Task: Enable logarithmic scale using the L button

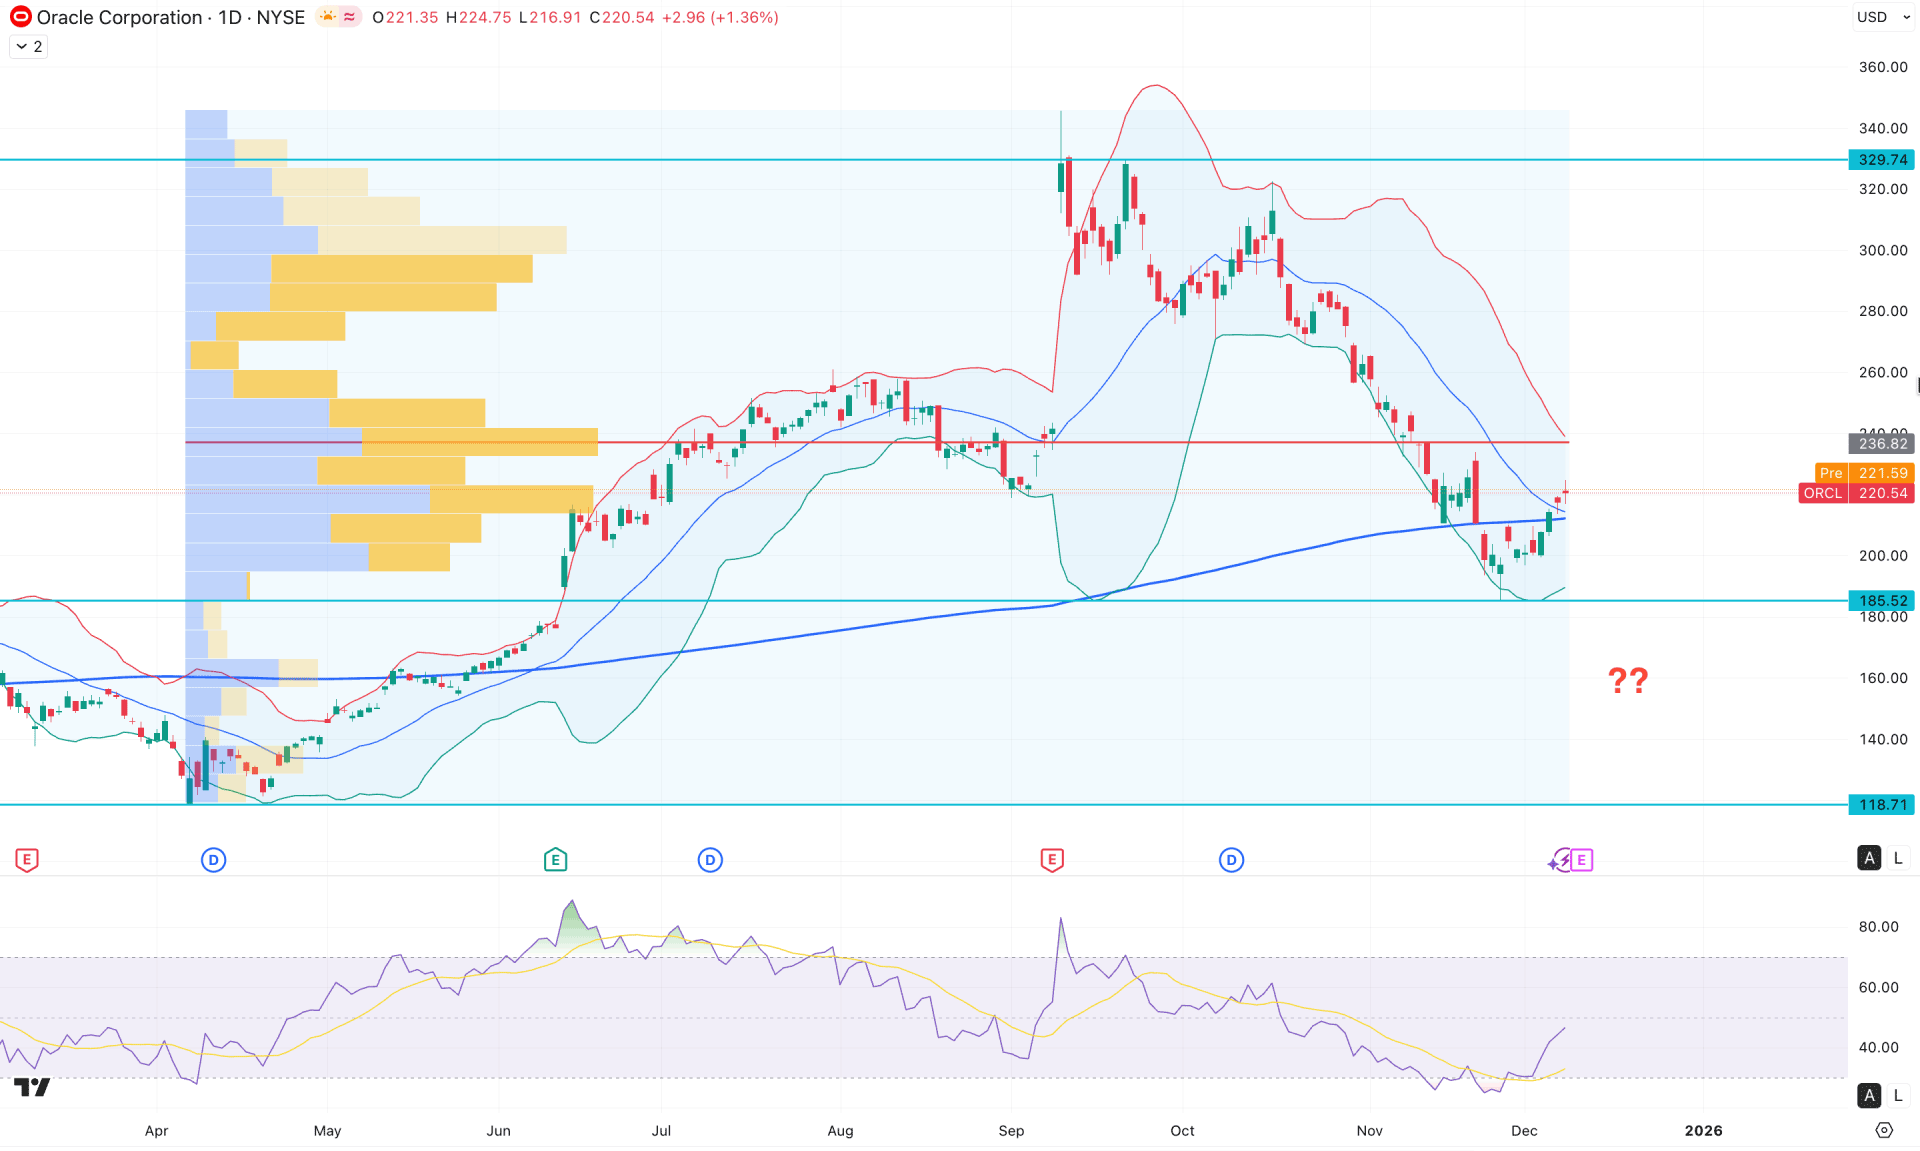Action: click(1897, 858)
